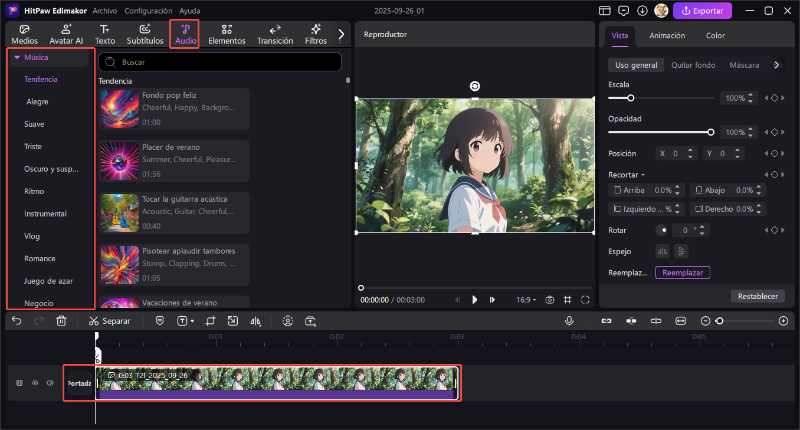This screenshot has height=430, width=800.
Task: Select Tocar la guitarra acústica track thumbnail
Action: point(119,213)
